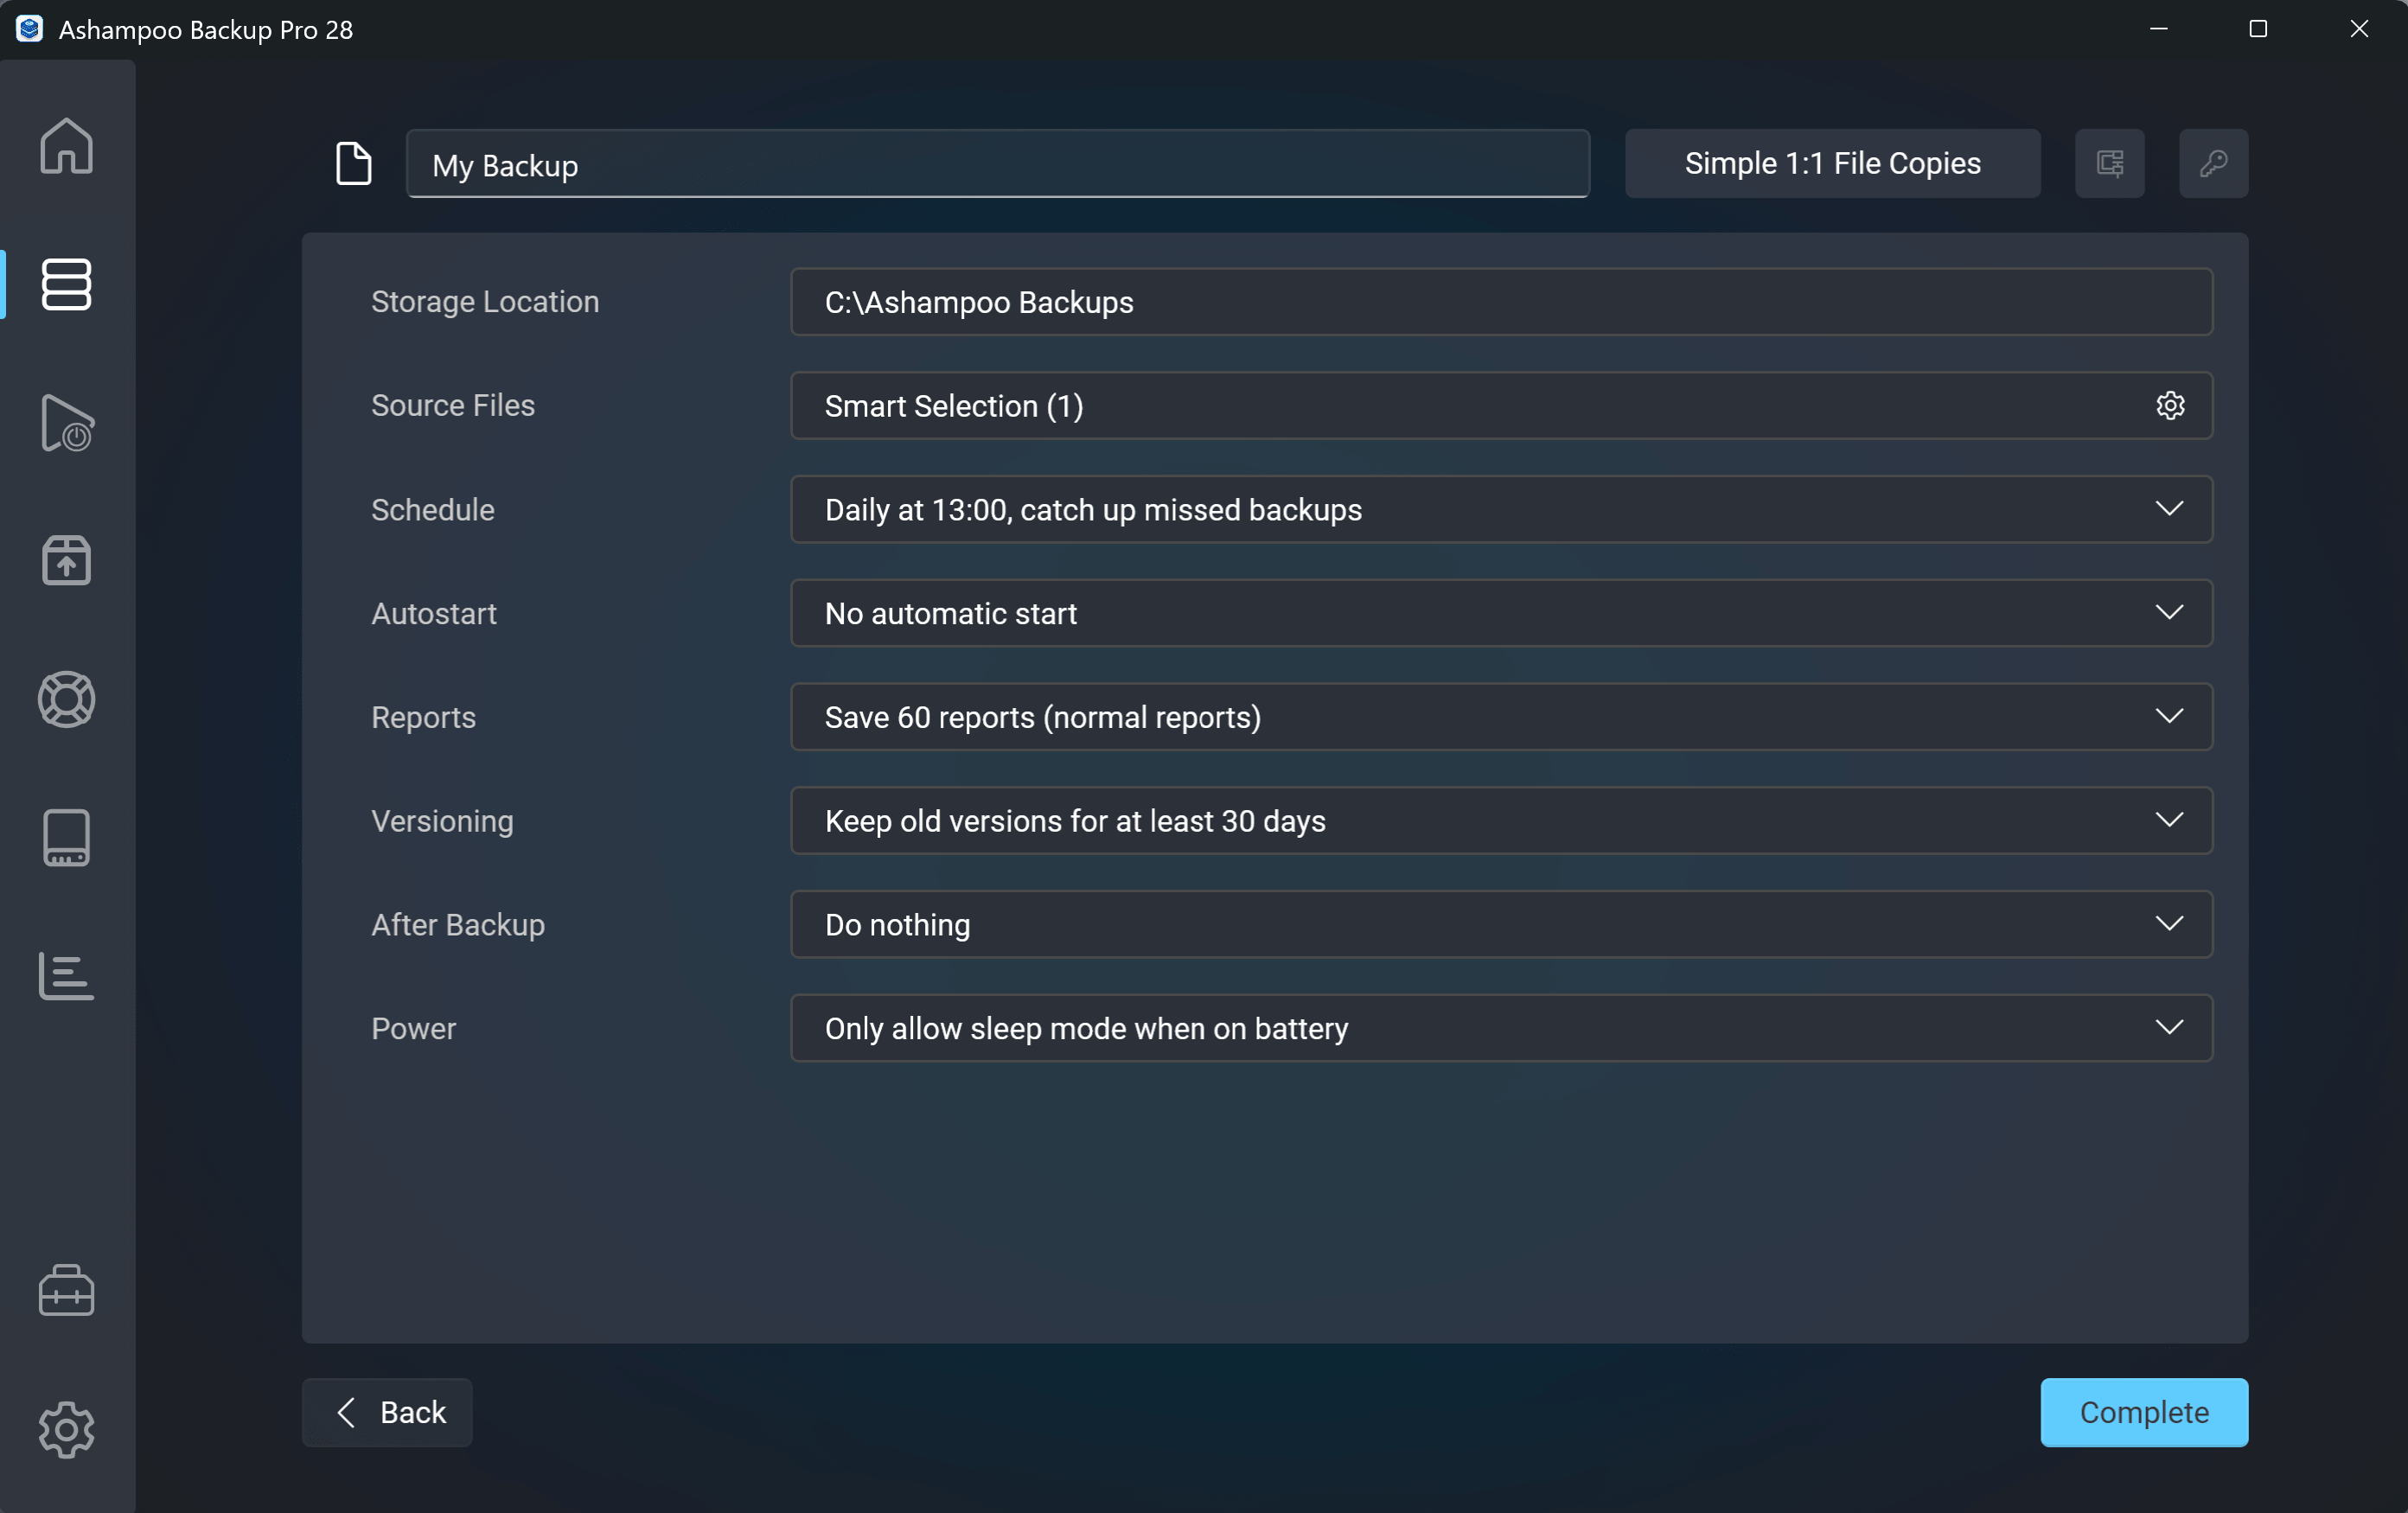Click the Smart Selection (1) field
The height and width of the screenshot is (1513, 2408).
(x=1501, y=405)
